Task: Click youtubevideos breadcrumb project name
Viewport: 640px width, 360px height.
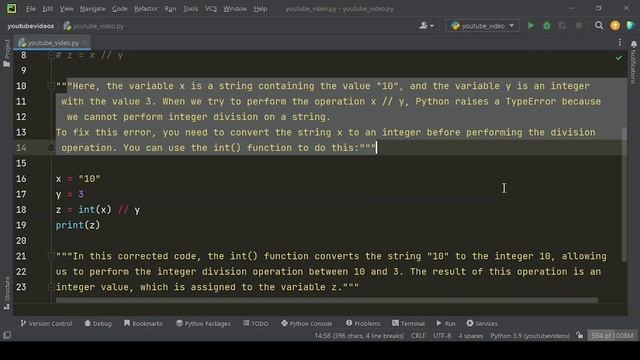Action: (x=31, y=26)
